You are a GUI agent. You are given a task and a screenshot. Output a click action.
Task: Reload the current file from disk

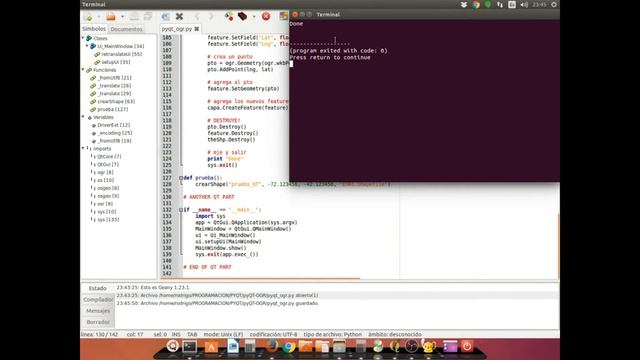point(165,17)
